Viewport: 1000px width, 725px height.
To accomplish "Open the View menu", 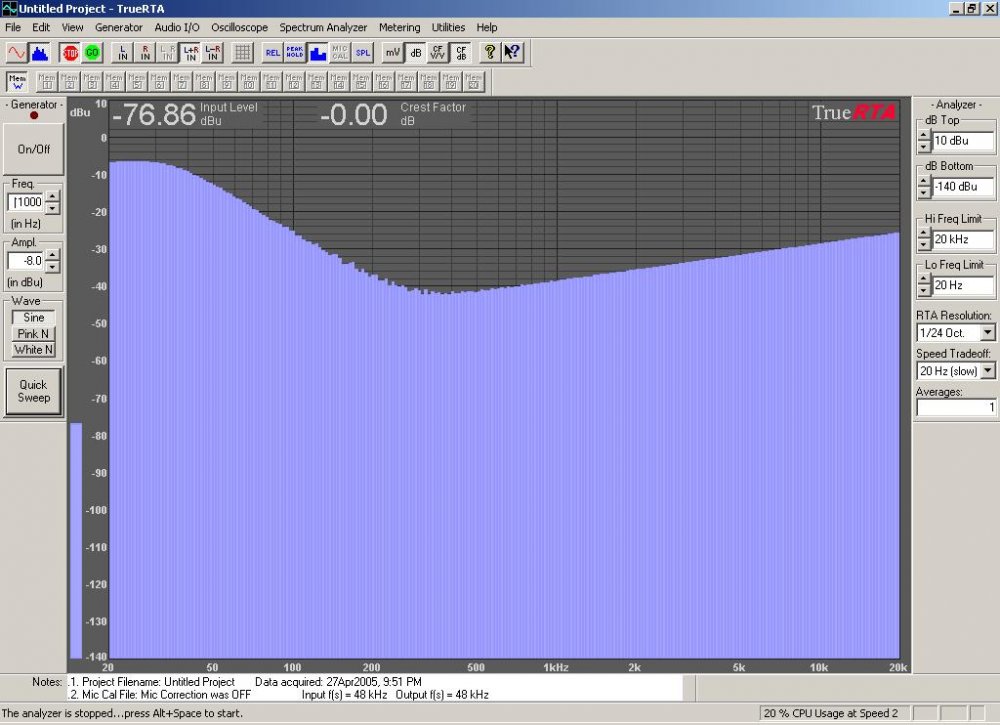I will [72, 27].
